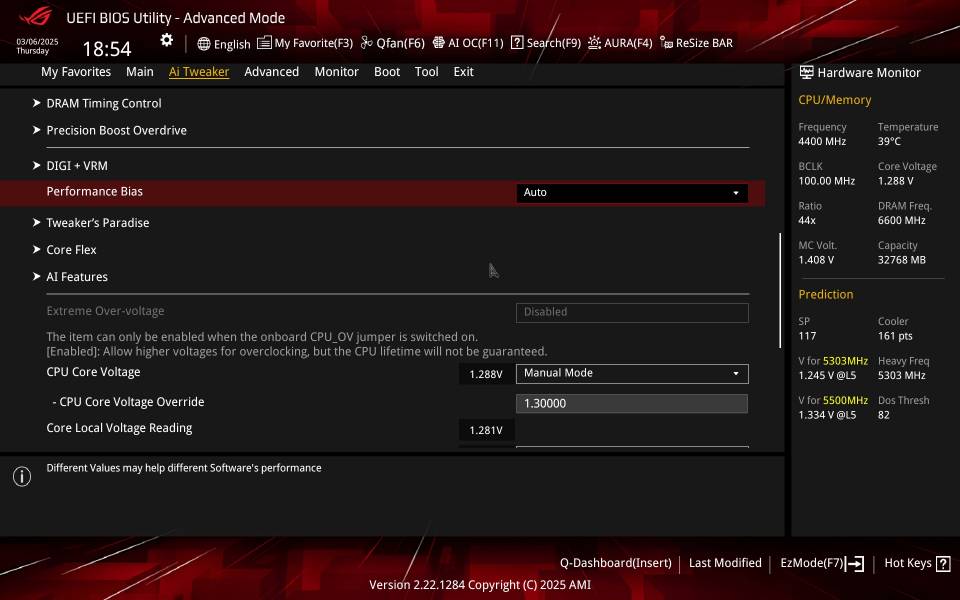Viewport: 960px width, 600px height.
Task: Click the 03/06/2025 date
Action: [x=37, y=42]
